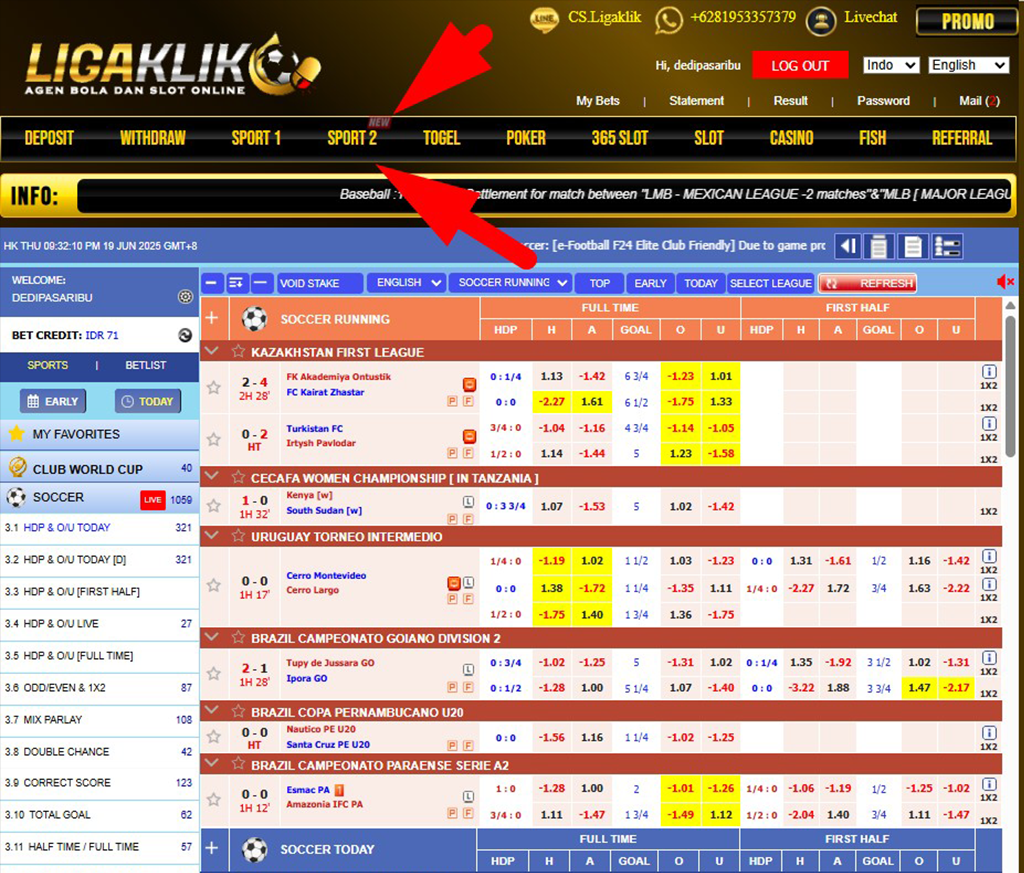Click the PROMO button
1024x873 pixels.
pyautogui.click(x=967, y=22)
